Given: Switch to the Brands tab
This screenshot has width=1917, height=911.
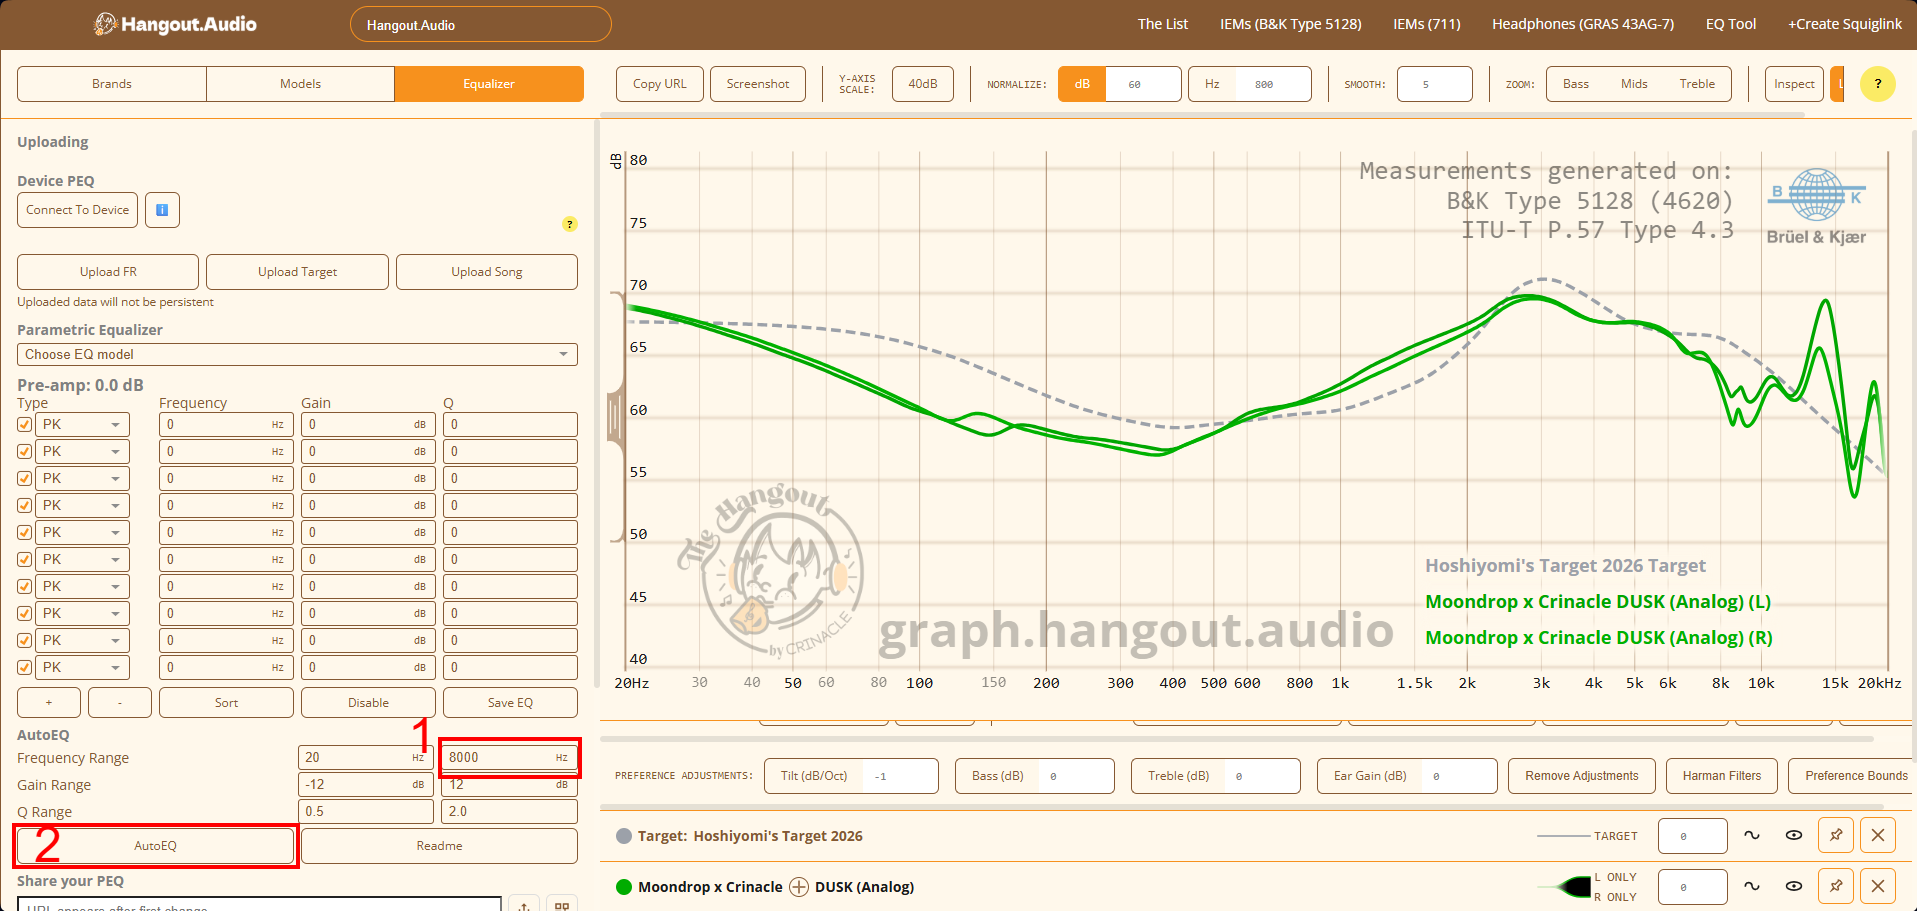Looking at the screenshot, I should point(111,84).
